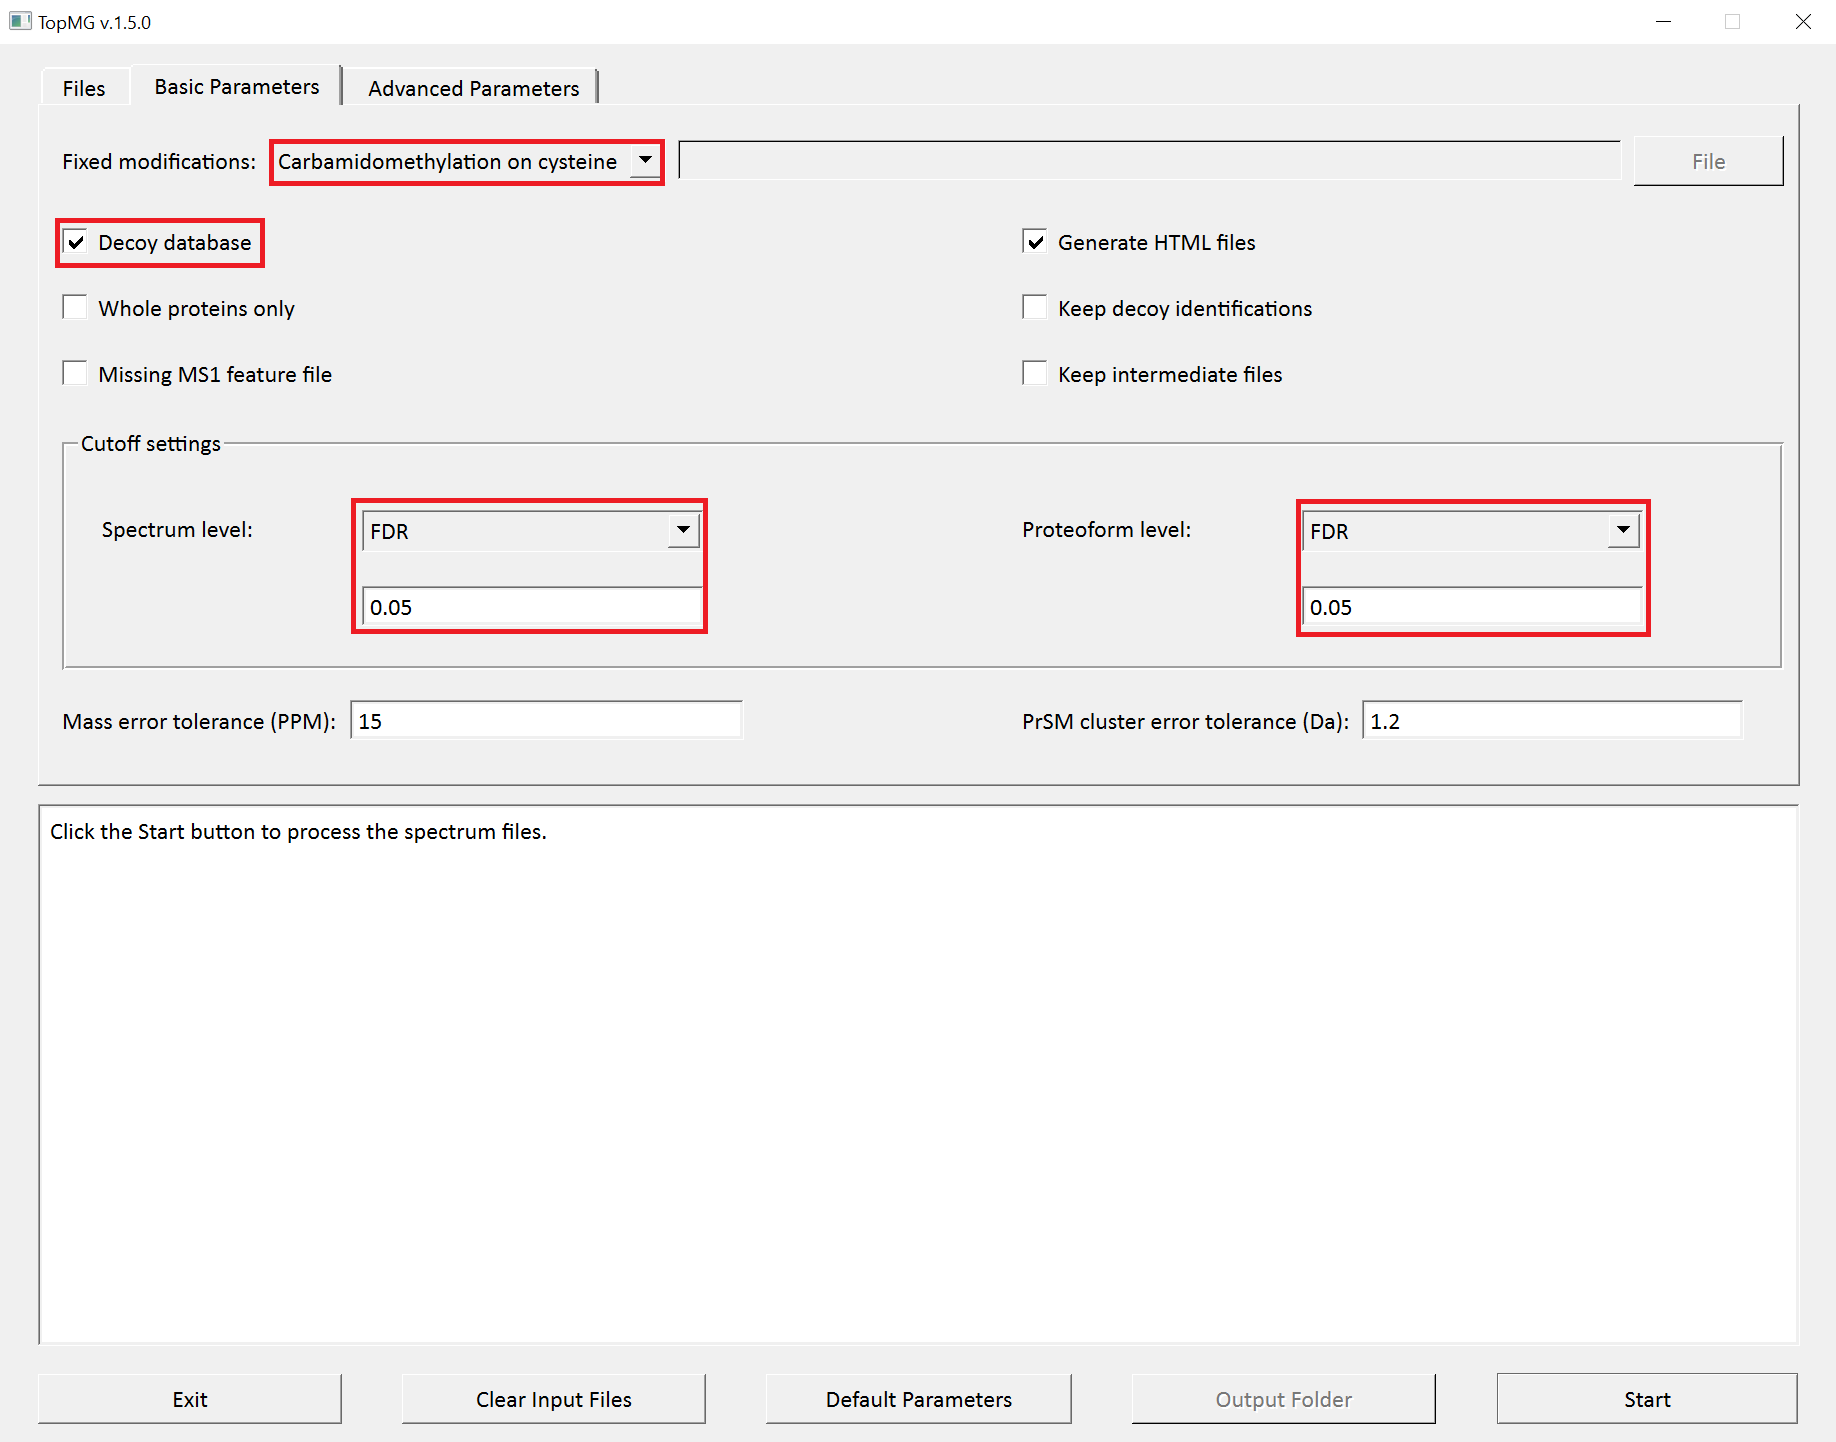This screenshot has width=1836, height=1442.
Task: Click the Mass error tolerance PPM field
Action: [x=546, y=721]
